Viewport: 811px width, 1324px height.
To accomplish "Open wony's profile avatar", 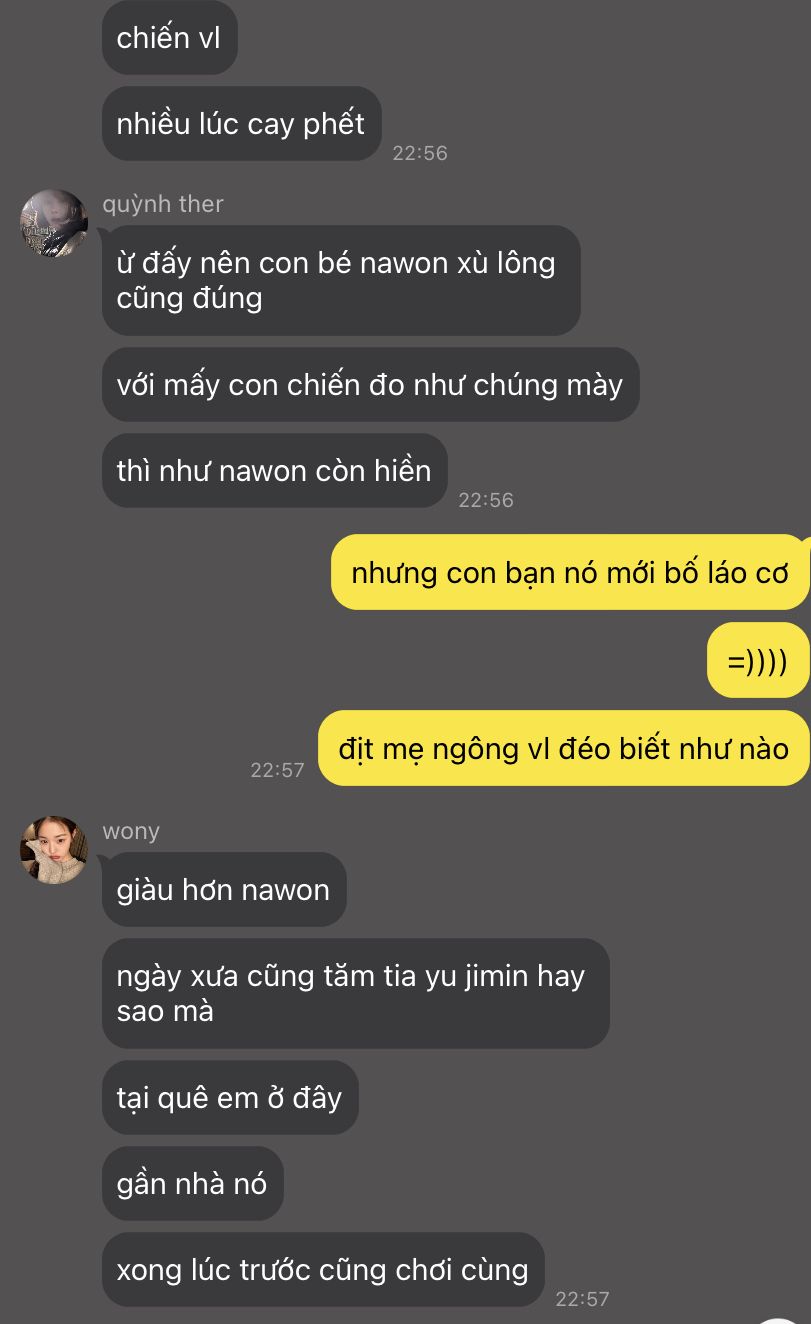I will coord(54,850).
